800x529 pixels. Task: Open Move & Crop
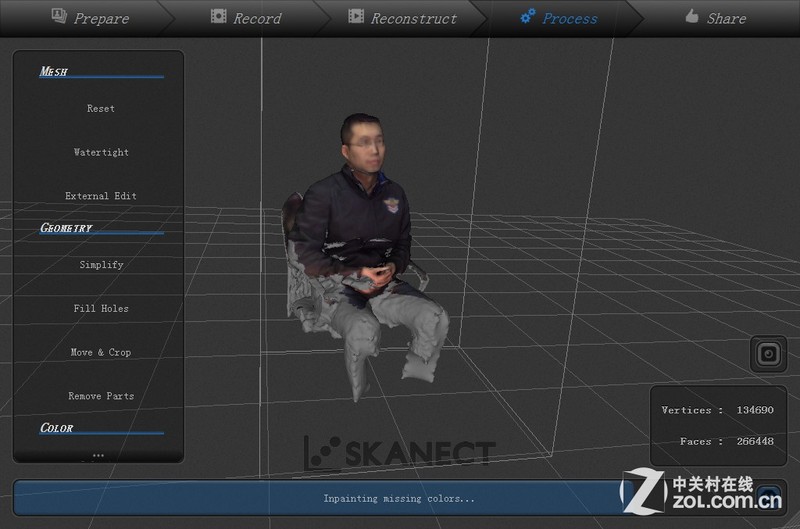[101, 352]
